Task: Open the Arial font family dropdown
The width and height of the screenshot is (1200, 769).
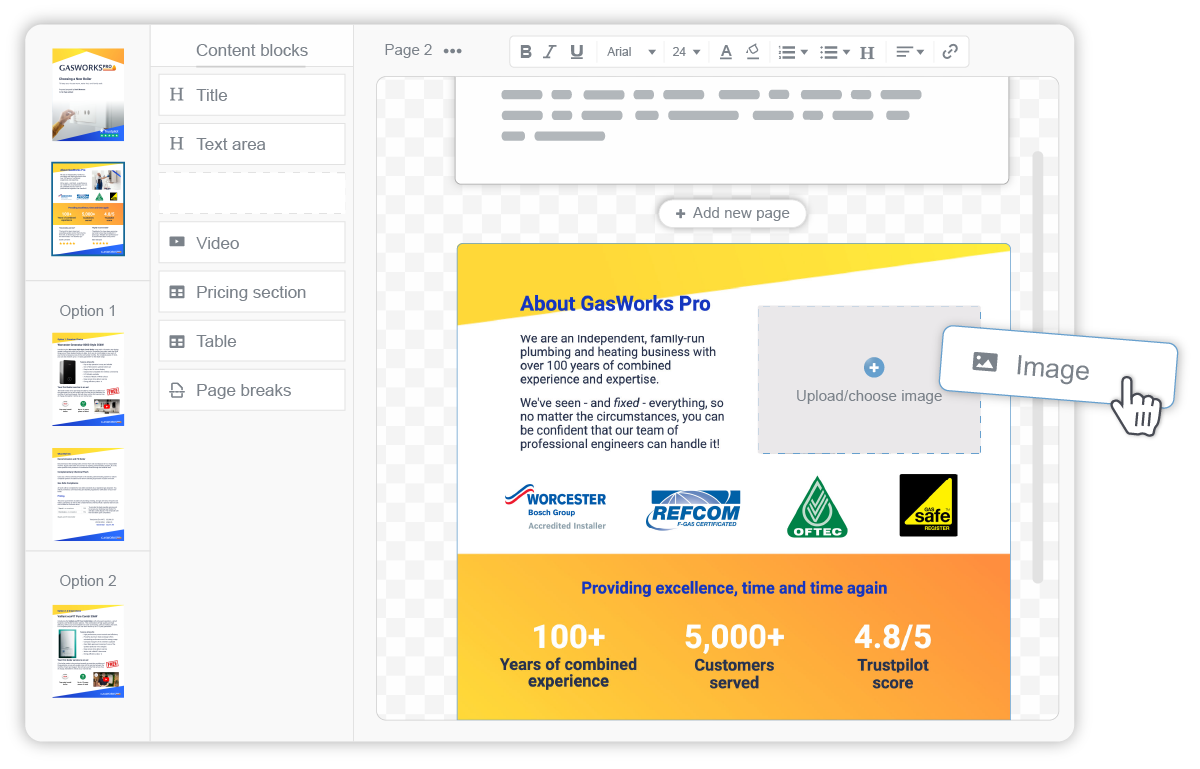Action: (x=630, y=51)
